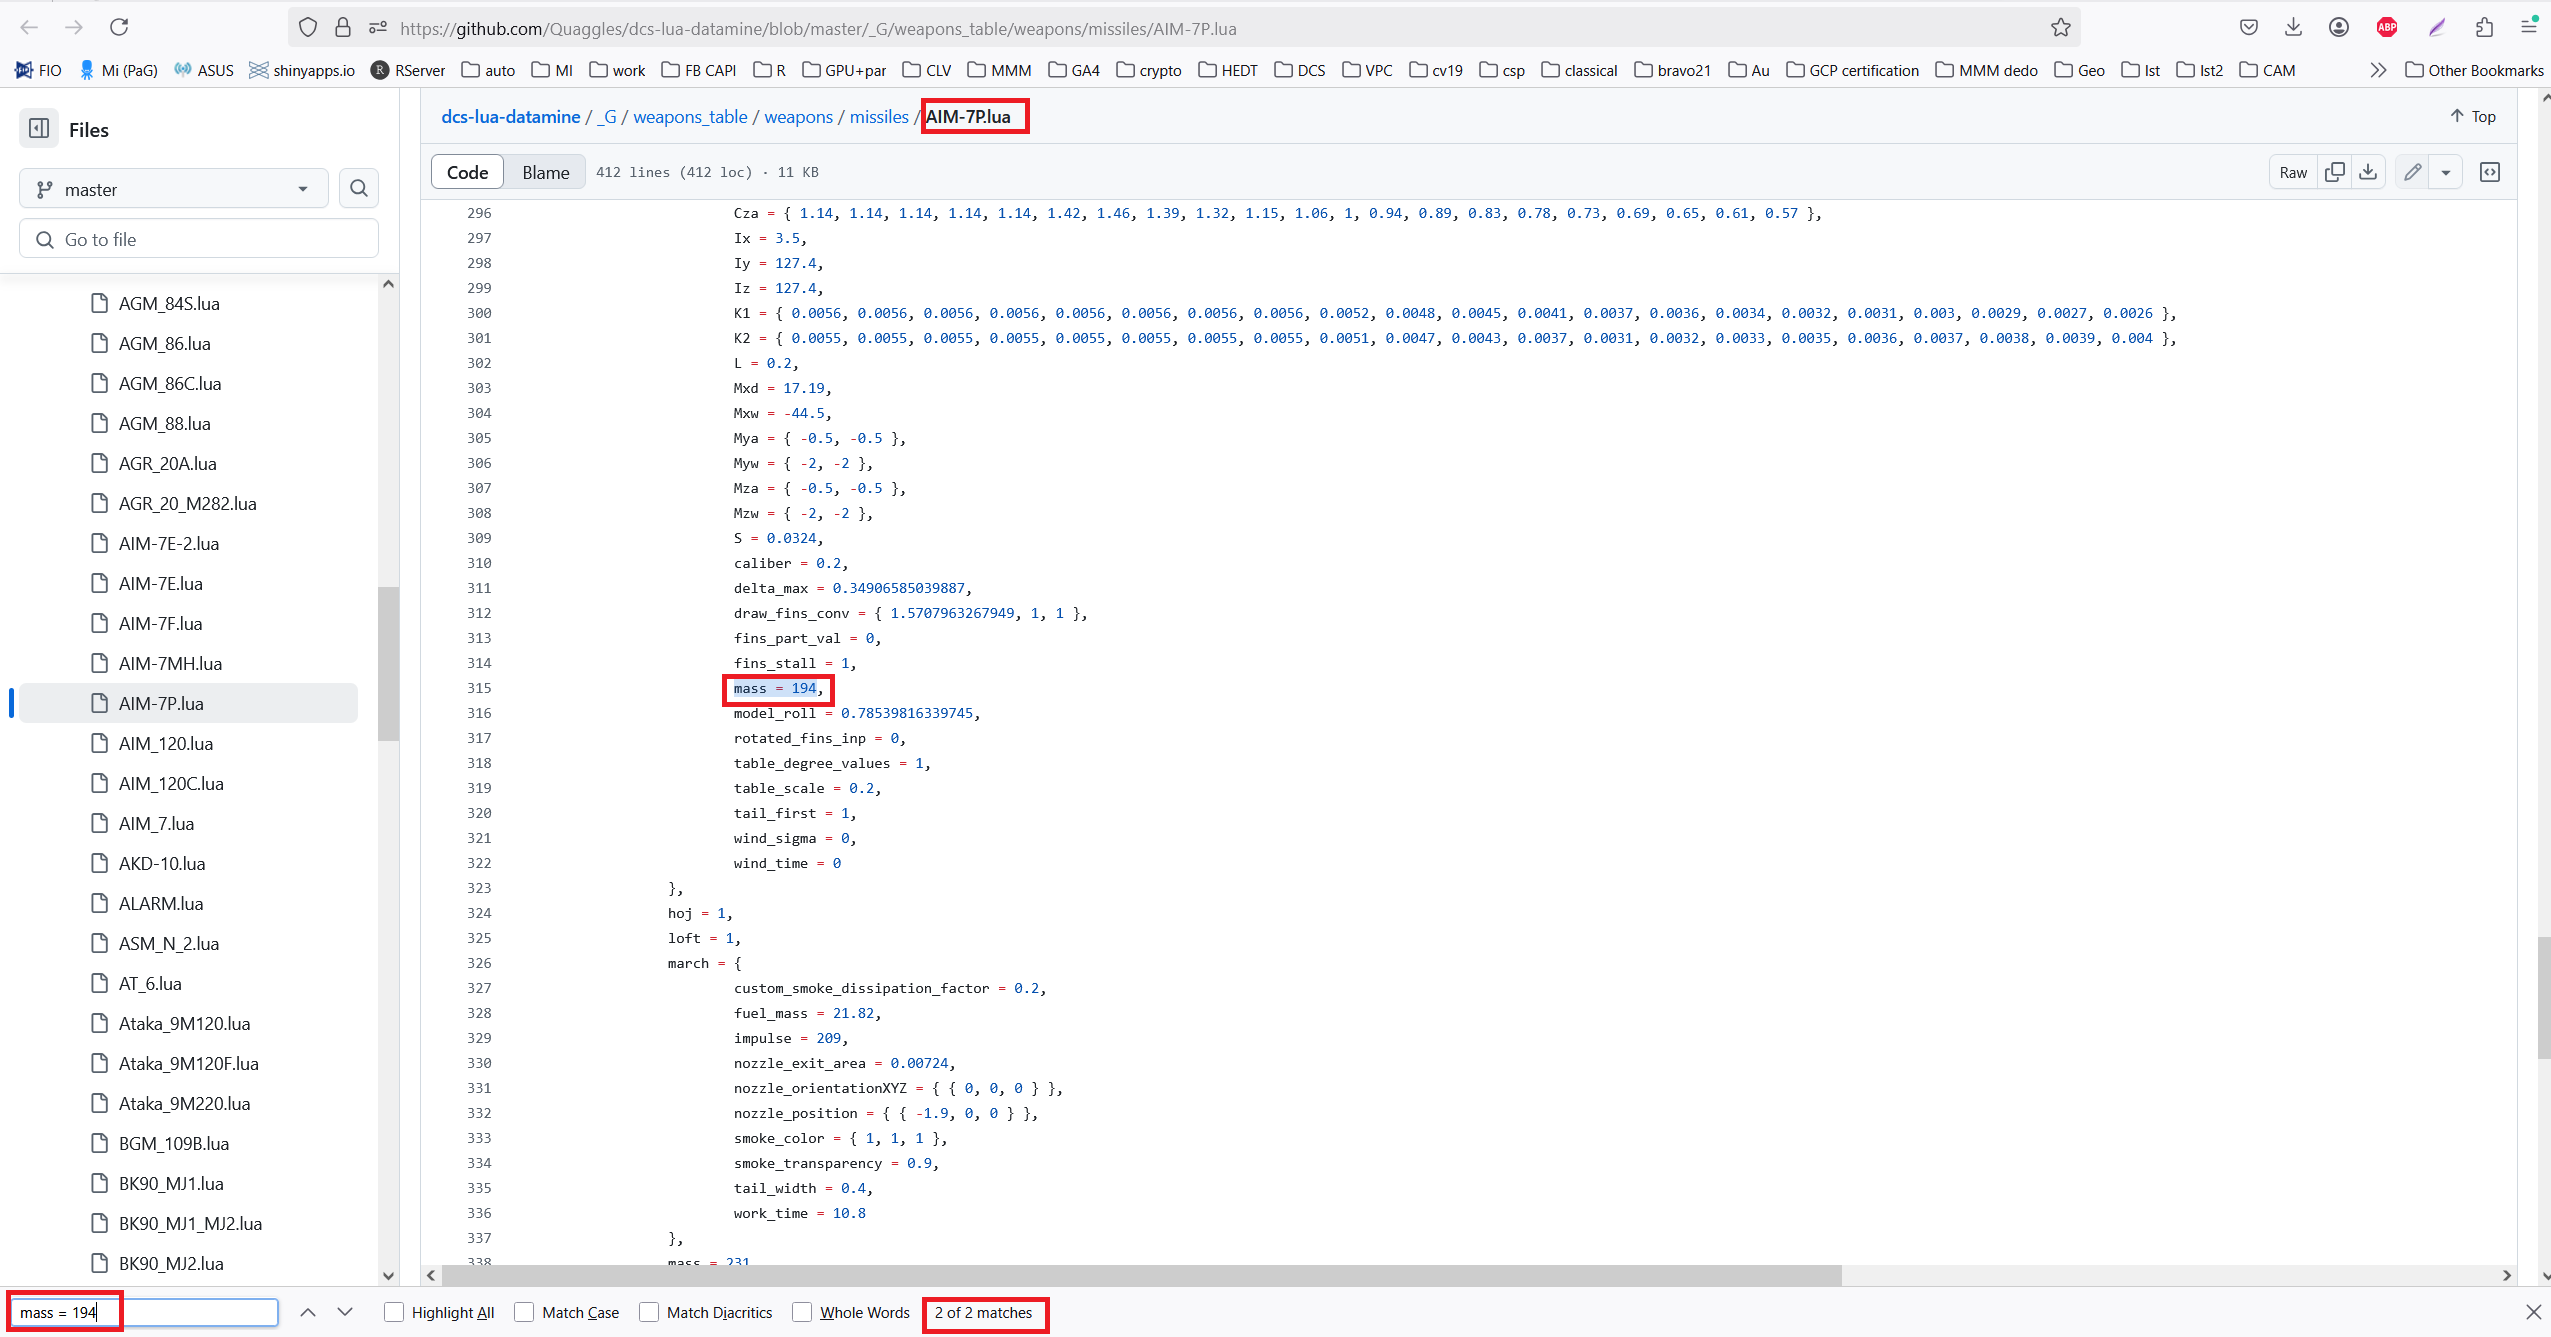This screenshot has height=1337, width=2551.
Task: Open AGM_84S.lua in file tree
Action: (x=169, y=303)
